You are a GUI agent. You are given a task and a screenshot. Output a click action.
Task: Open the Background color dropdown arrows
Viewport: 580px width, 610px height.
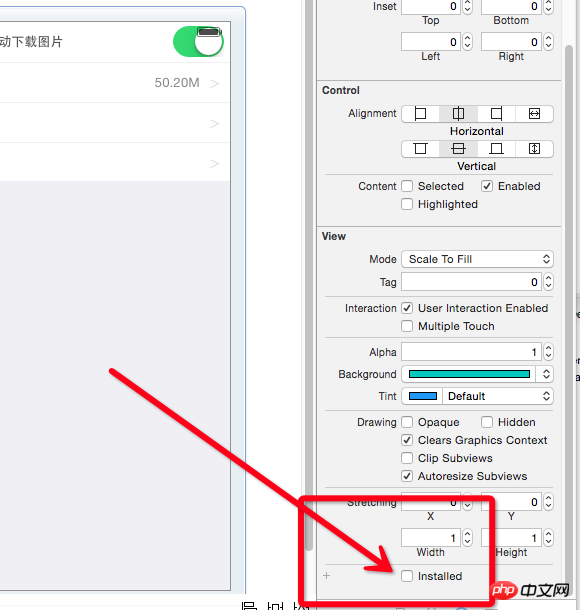point(546,374)
